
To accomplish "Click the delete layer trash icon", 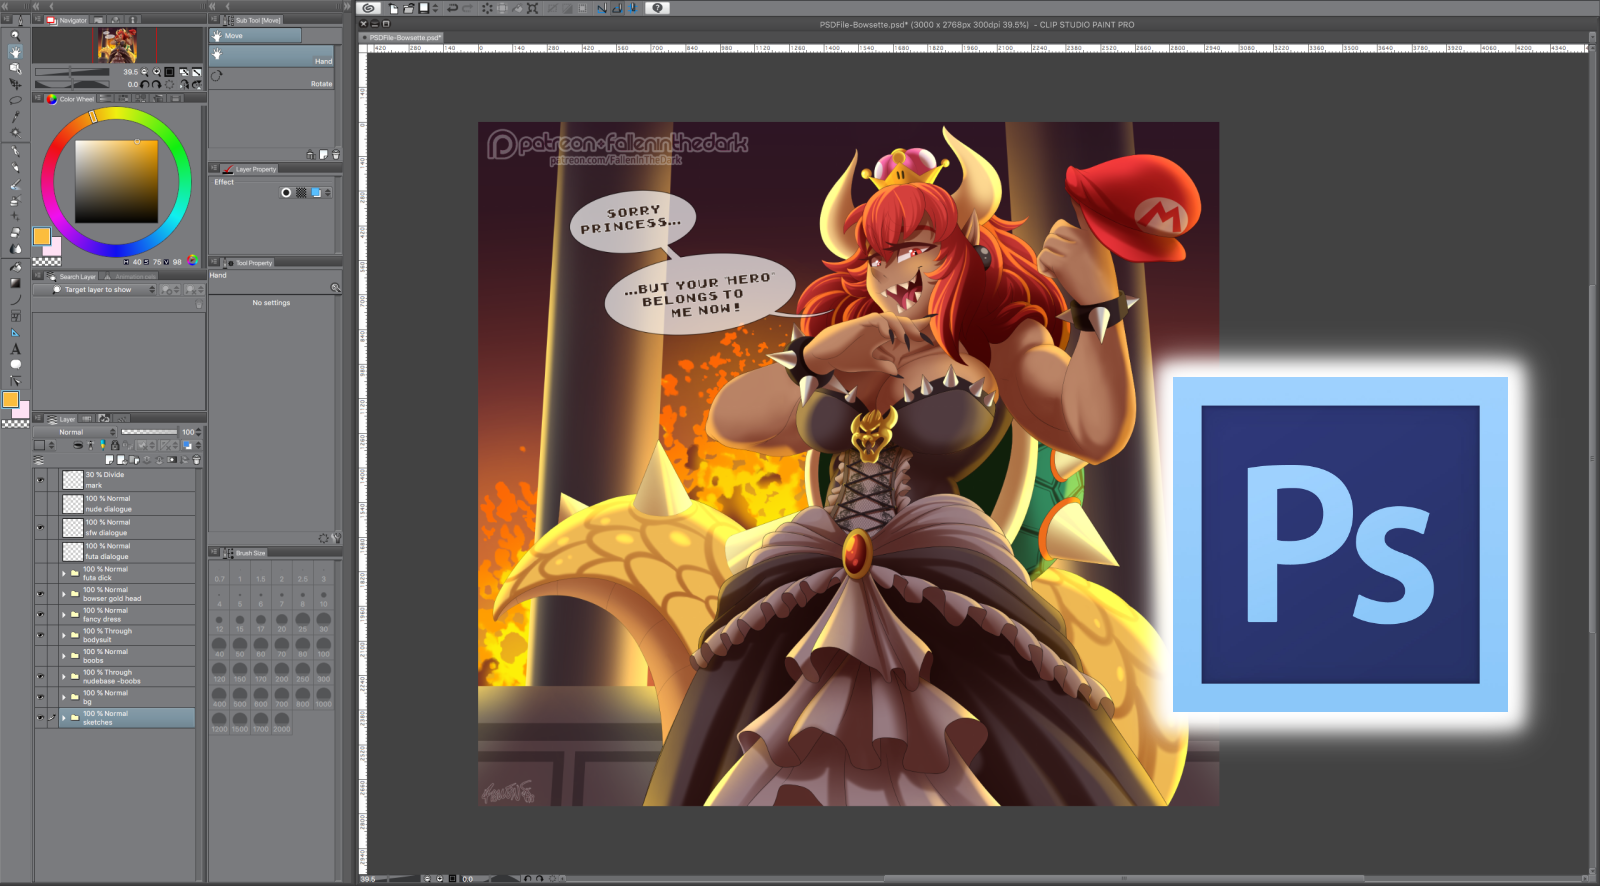I will pos(196,460).
